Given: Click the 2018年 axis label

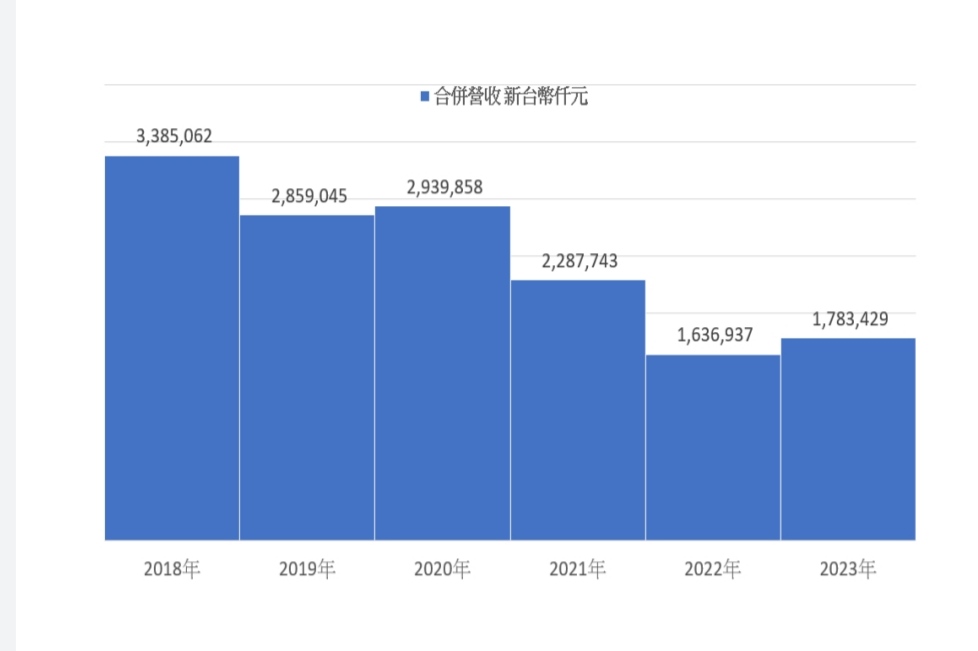Looking at the screenshot, I should (172, 569).
